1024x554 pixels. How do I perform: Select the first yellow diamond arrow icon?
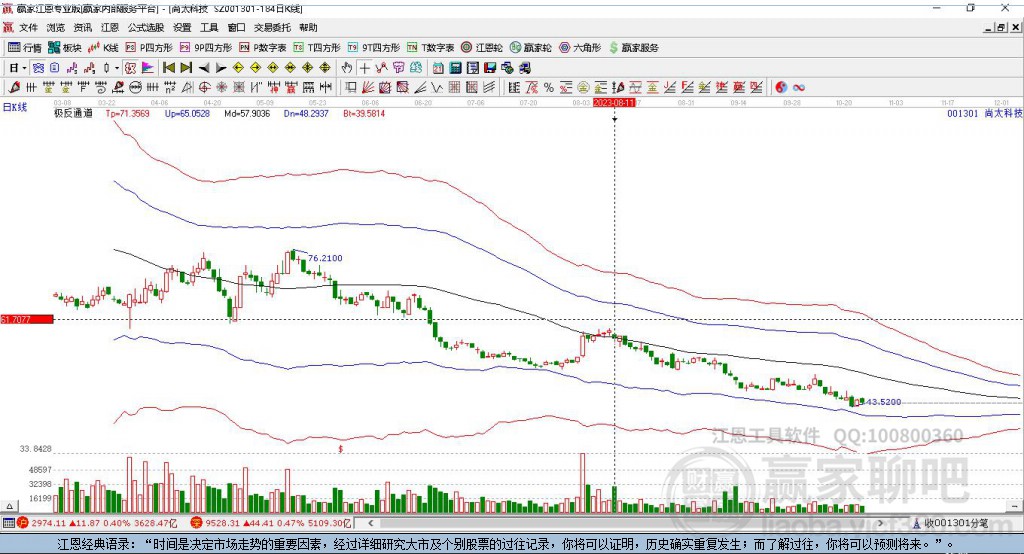[238, 68]
